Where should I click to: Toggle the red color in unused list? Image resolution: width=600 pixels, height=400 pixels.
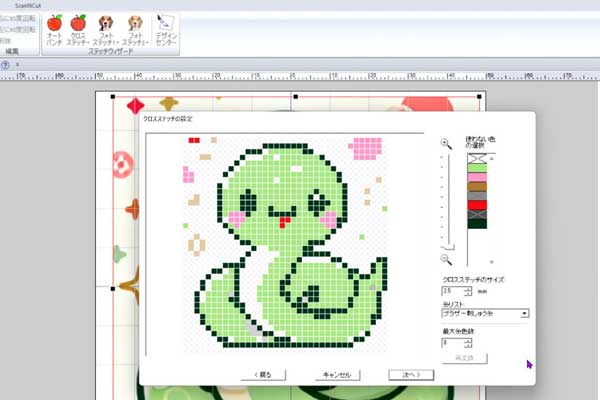point(477,204)
